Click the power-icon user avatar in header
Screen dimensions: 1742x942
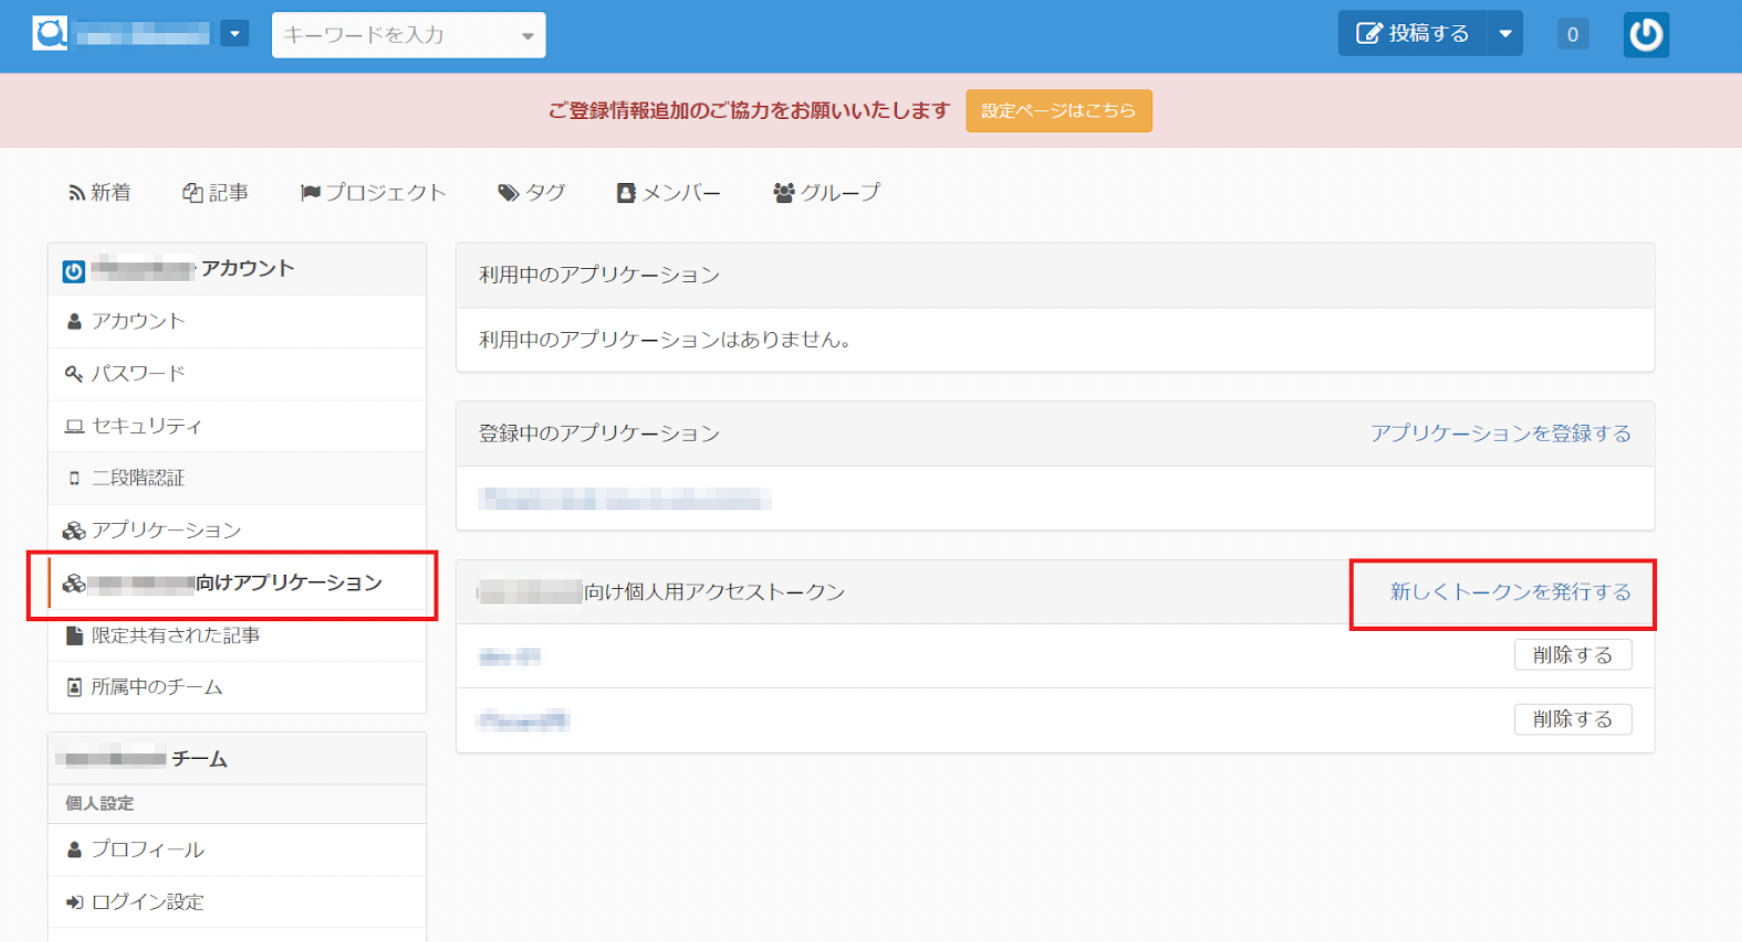tap(1645, 35)
